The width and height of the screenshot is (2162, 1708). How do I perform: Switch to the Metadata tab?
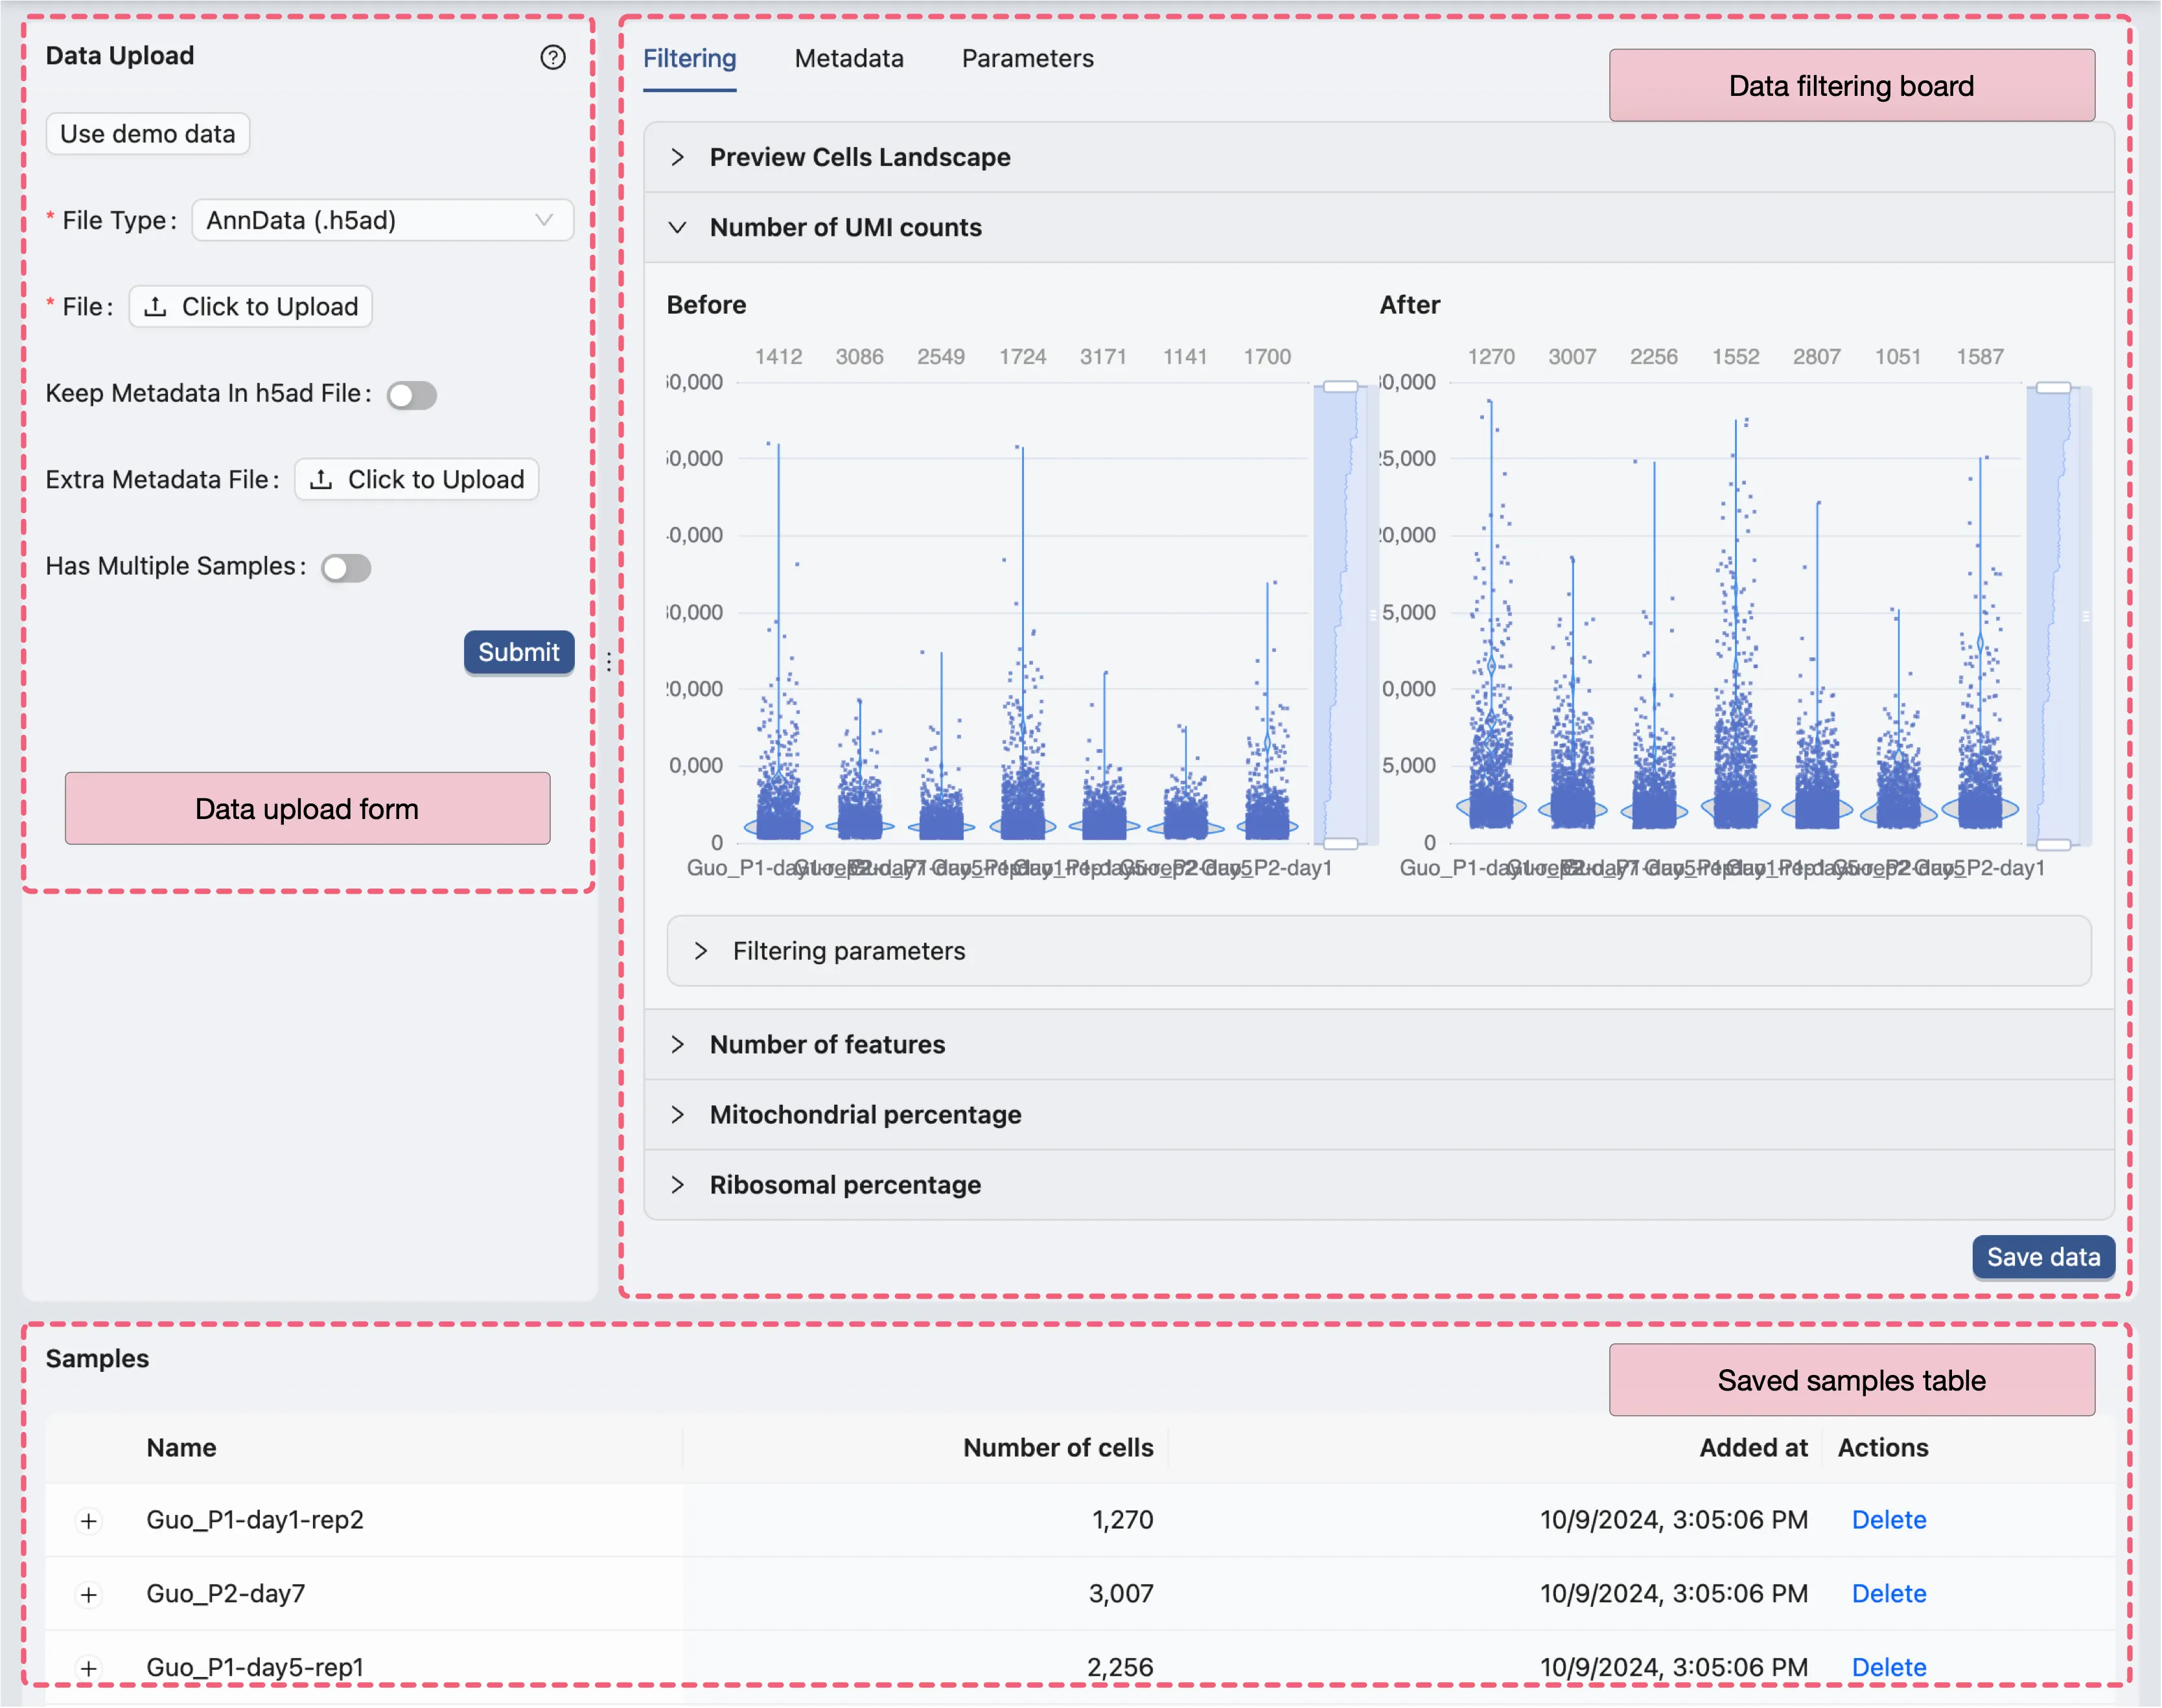[849, 59]
